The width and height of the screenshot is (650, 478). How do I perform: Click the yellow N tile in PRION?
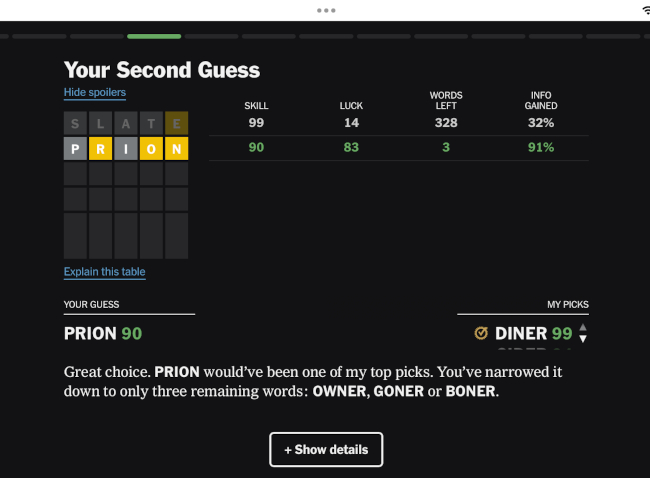(x=177, y=148)
